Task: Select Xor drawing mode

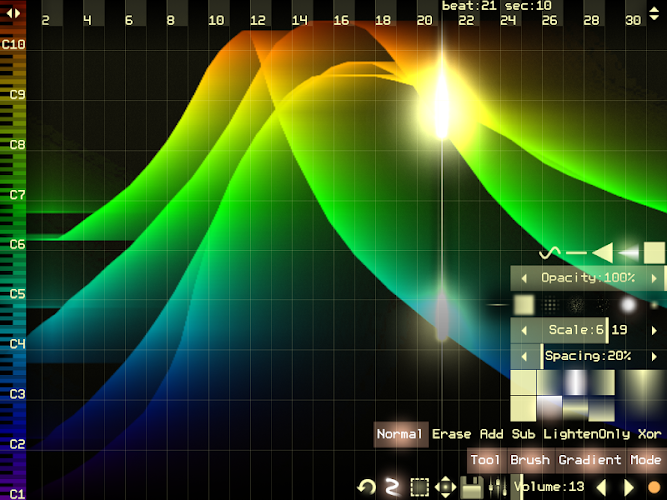Action: coord(650,434)
